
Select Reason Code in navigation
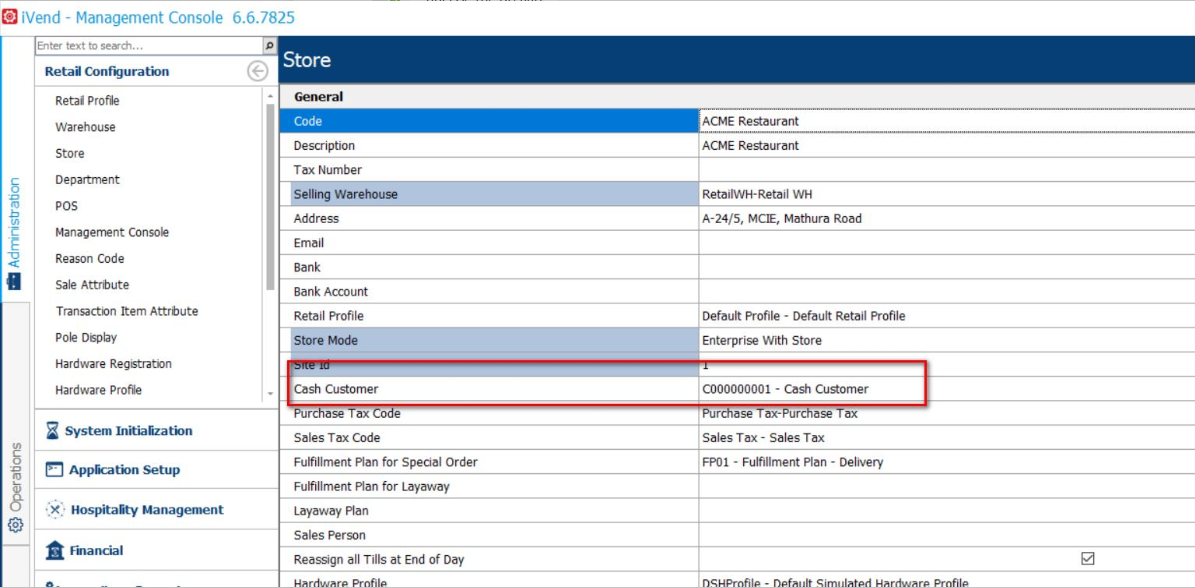[89, 258]
